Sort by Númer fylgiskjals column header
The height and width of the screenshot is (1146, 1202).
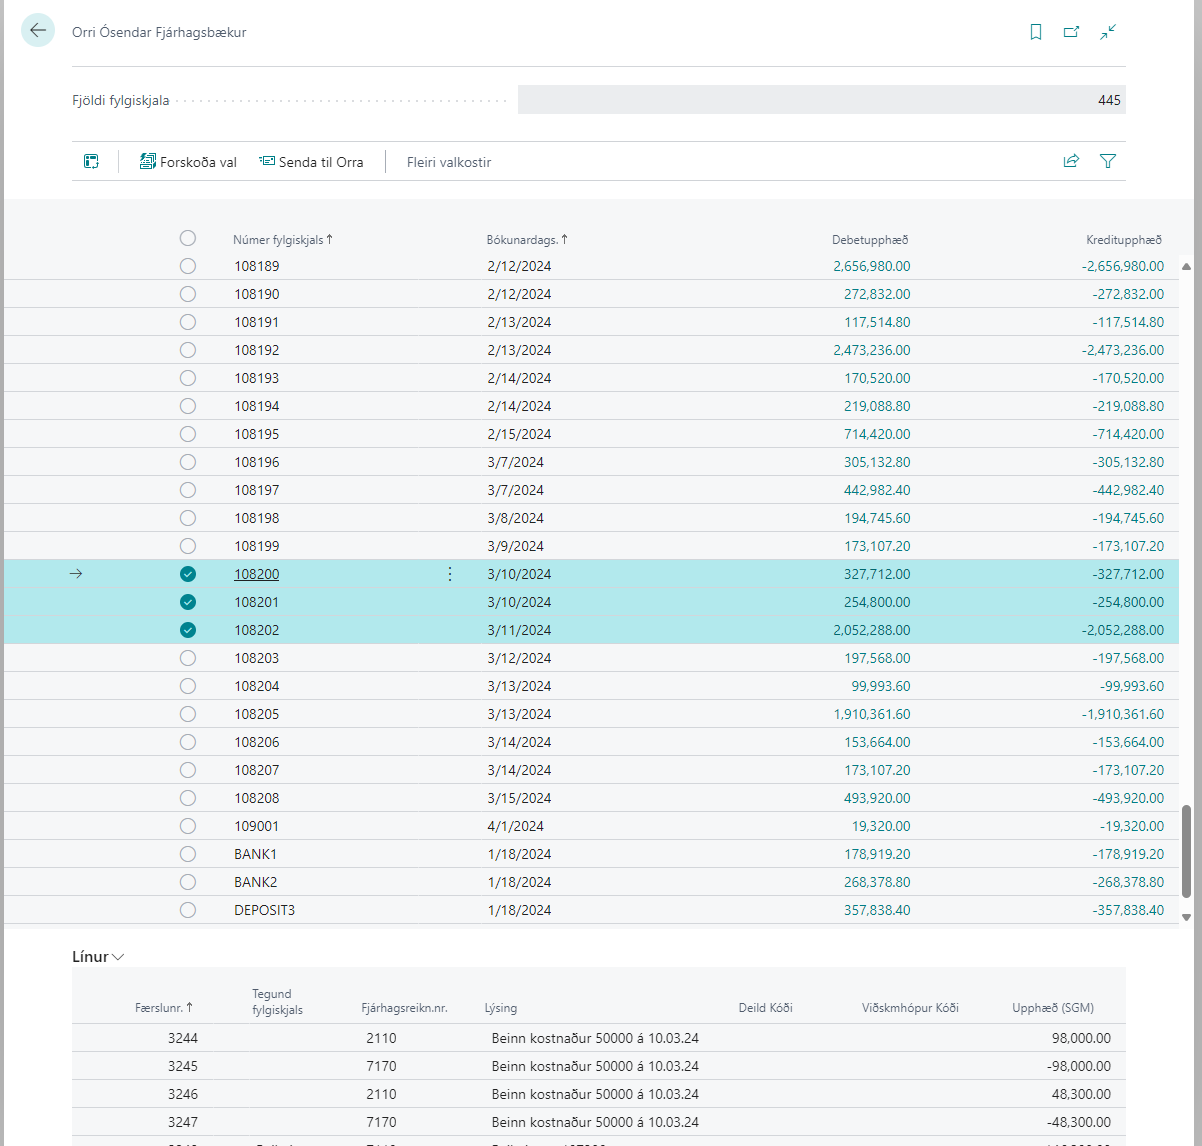point(278,240)
